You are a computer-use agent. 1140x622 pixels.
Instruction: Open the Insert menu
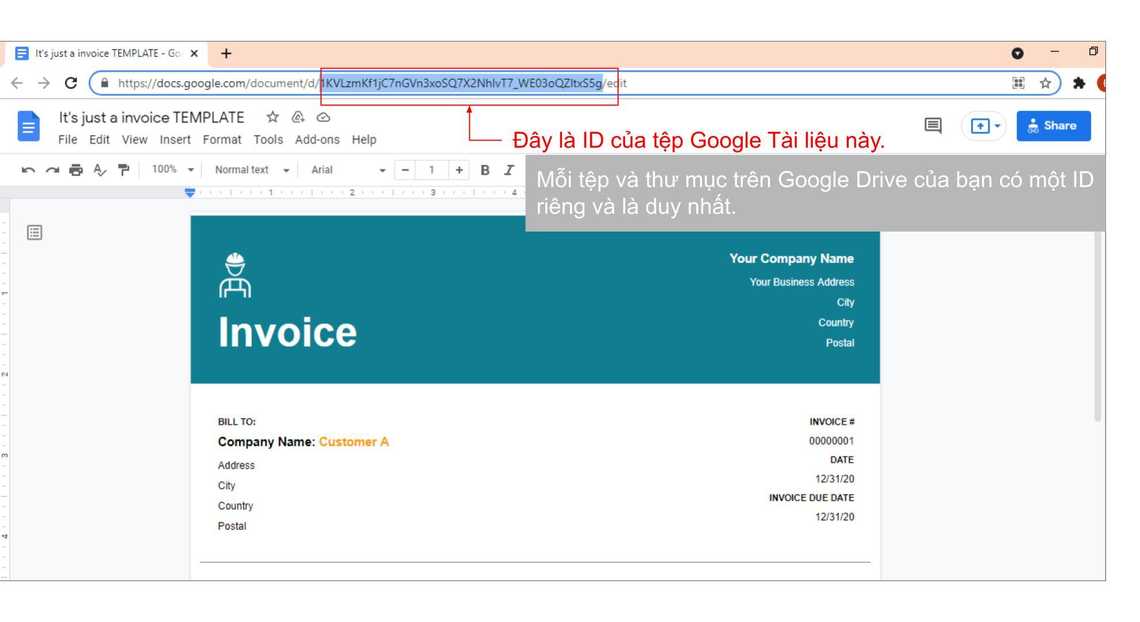tap(175, 140)
